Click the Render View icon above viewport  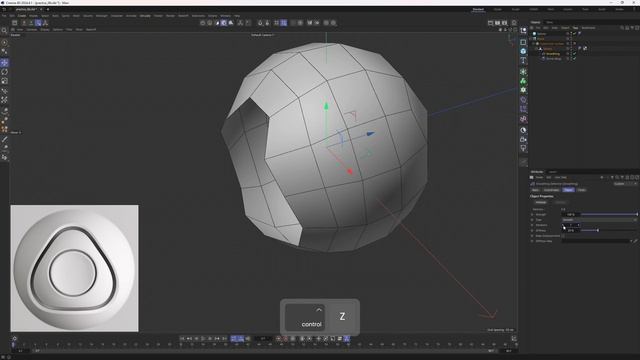coord(490,23)
